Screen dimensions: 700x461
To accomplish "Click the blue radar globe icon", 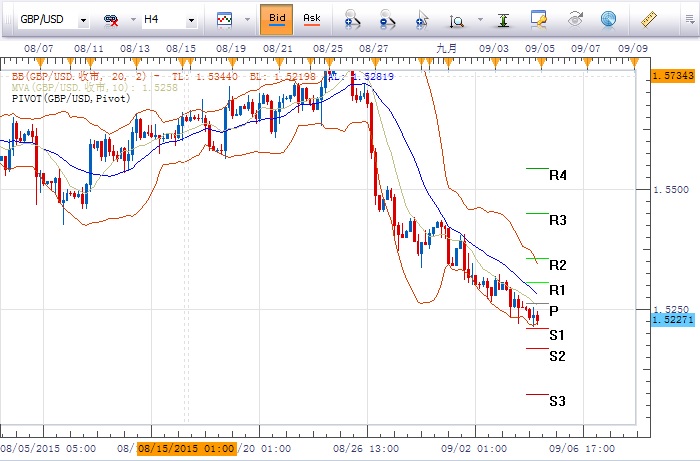I will pos(608,19).
